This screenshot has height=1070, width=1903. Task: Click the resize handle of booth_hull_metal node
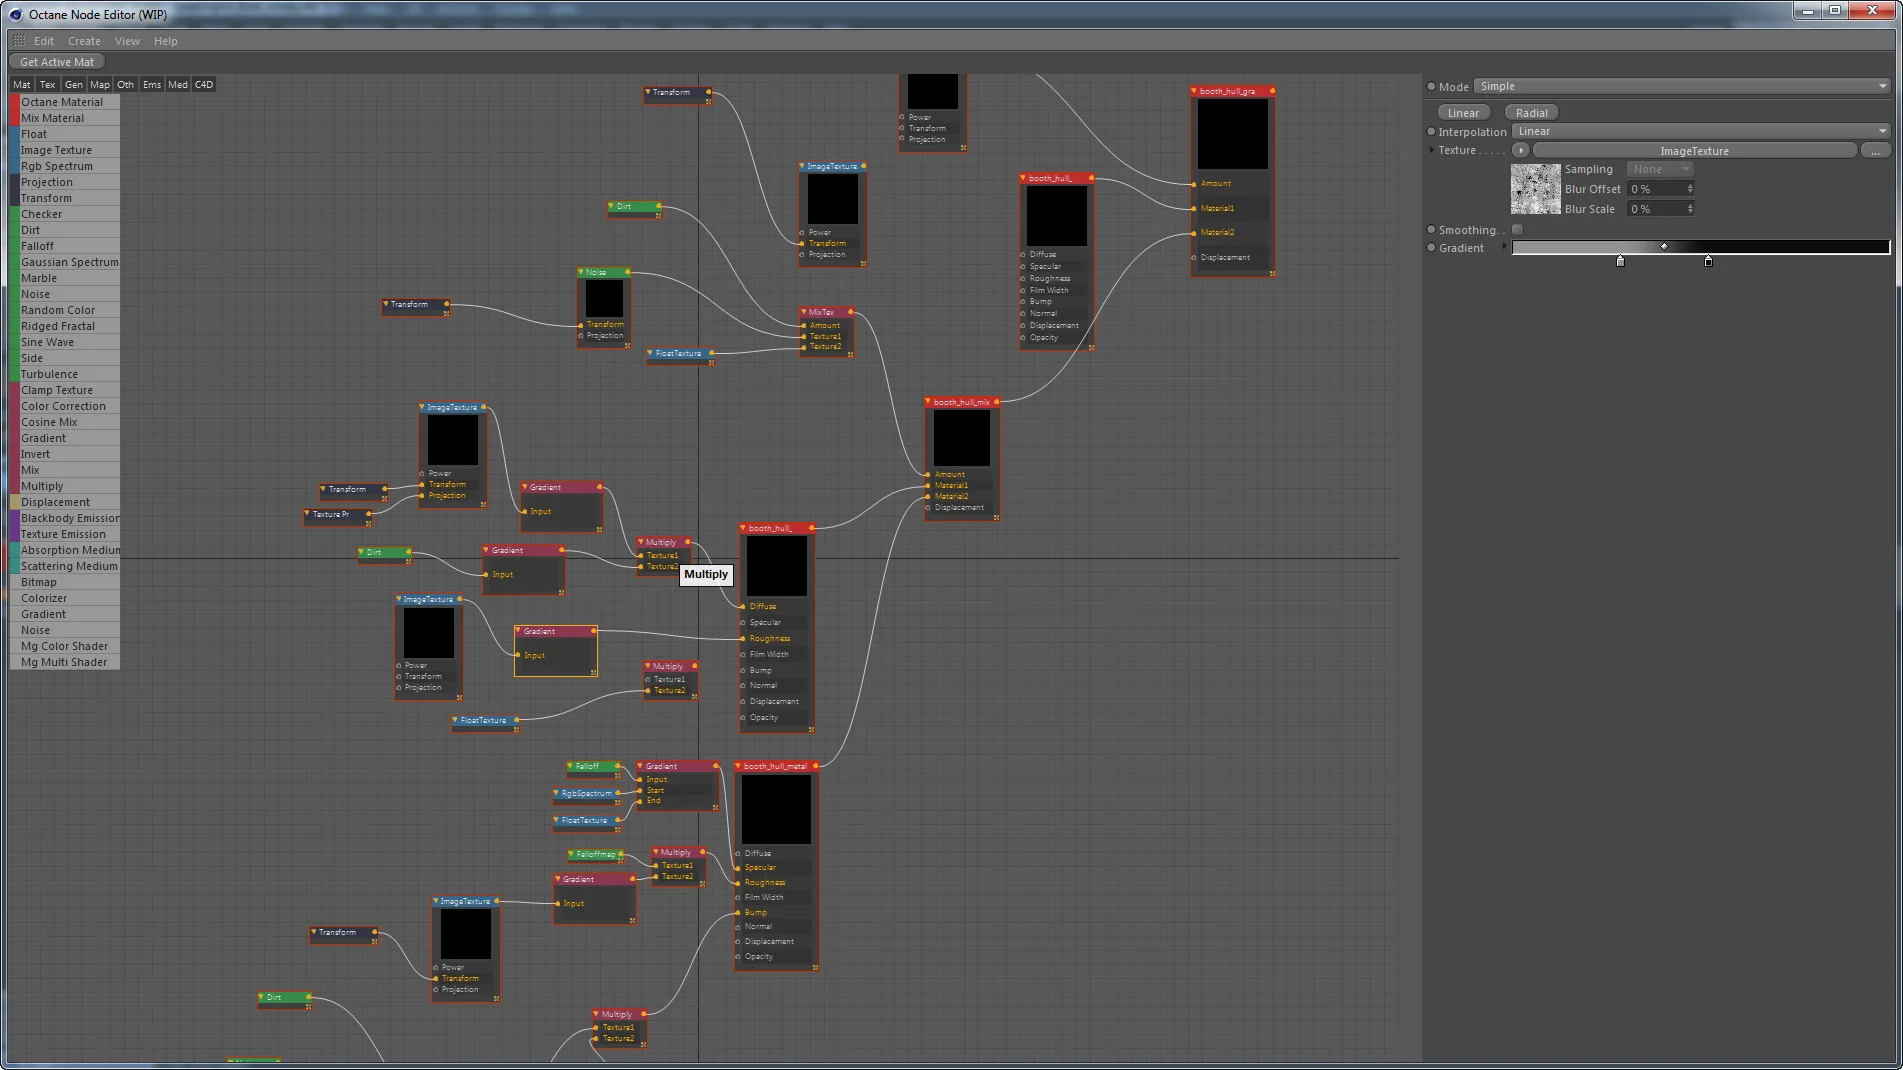[x=815, y=967]
